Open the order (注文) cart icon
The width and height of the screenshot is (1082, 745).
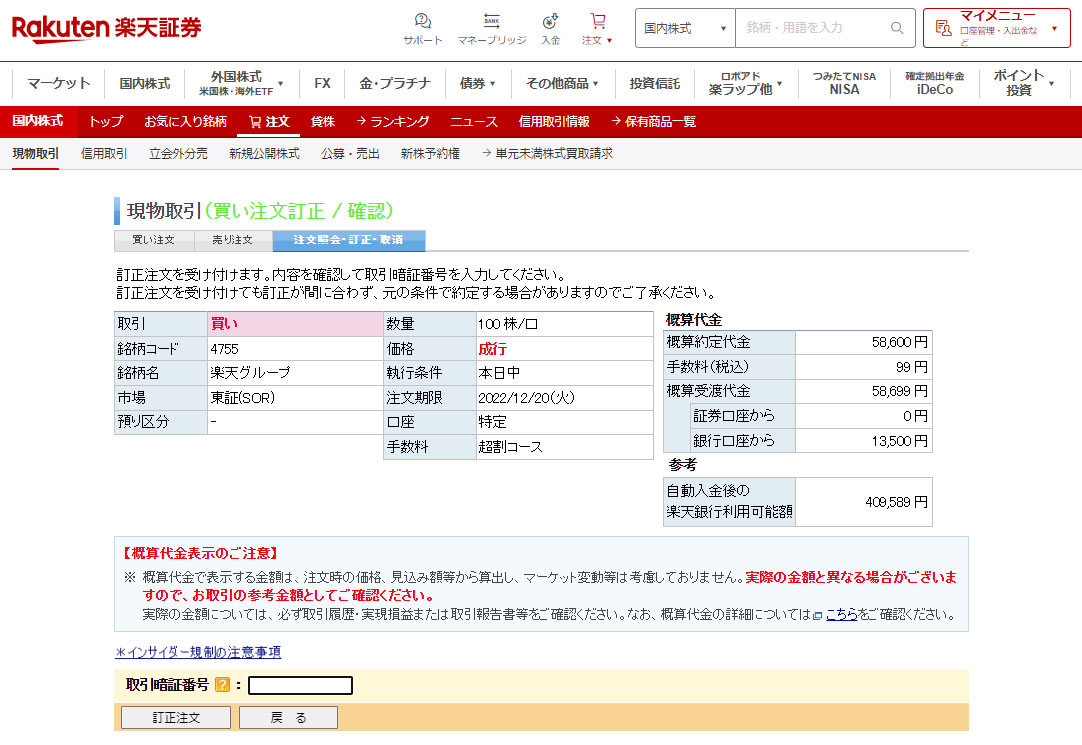(597, 22)
